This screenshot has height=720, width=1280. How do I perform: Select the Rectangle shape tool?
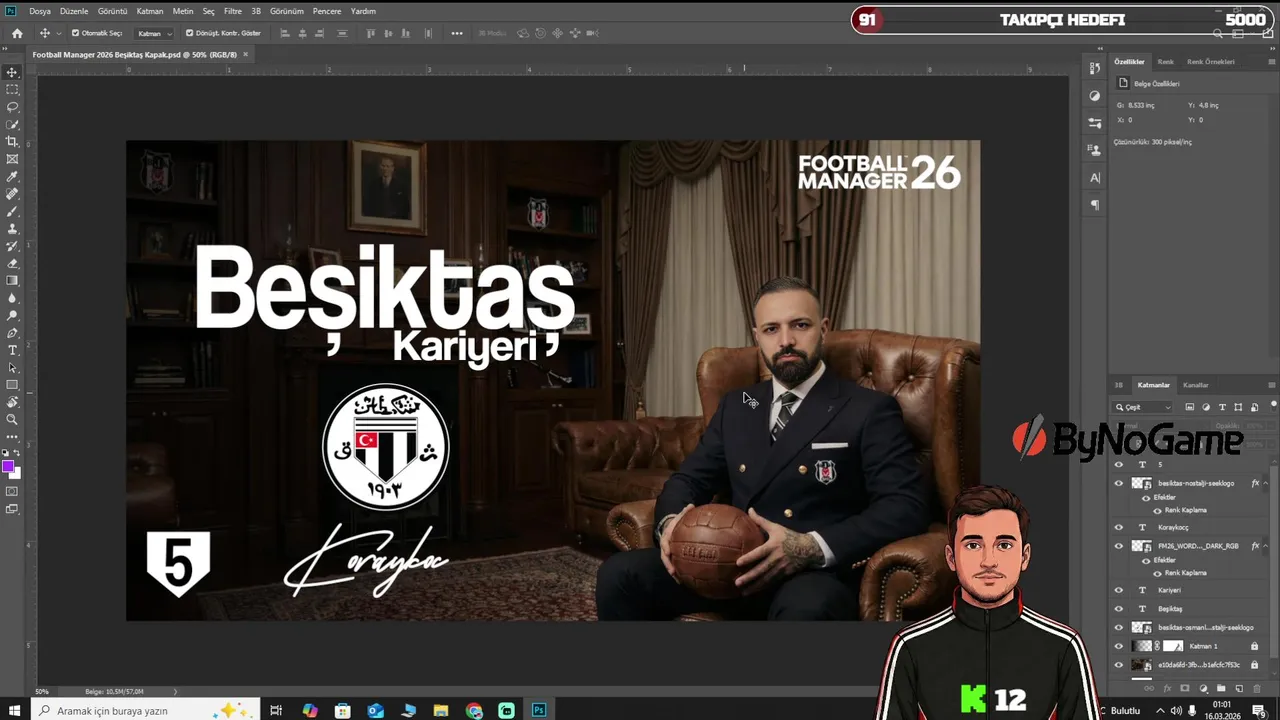(x=12, y=385)
